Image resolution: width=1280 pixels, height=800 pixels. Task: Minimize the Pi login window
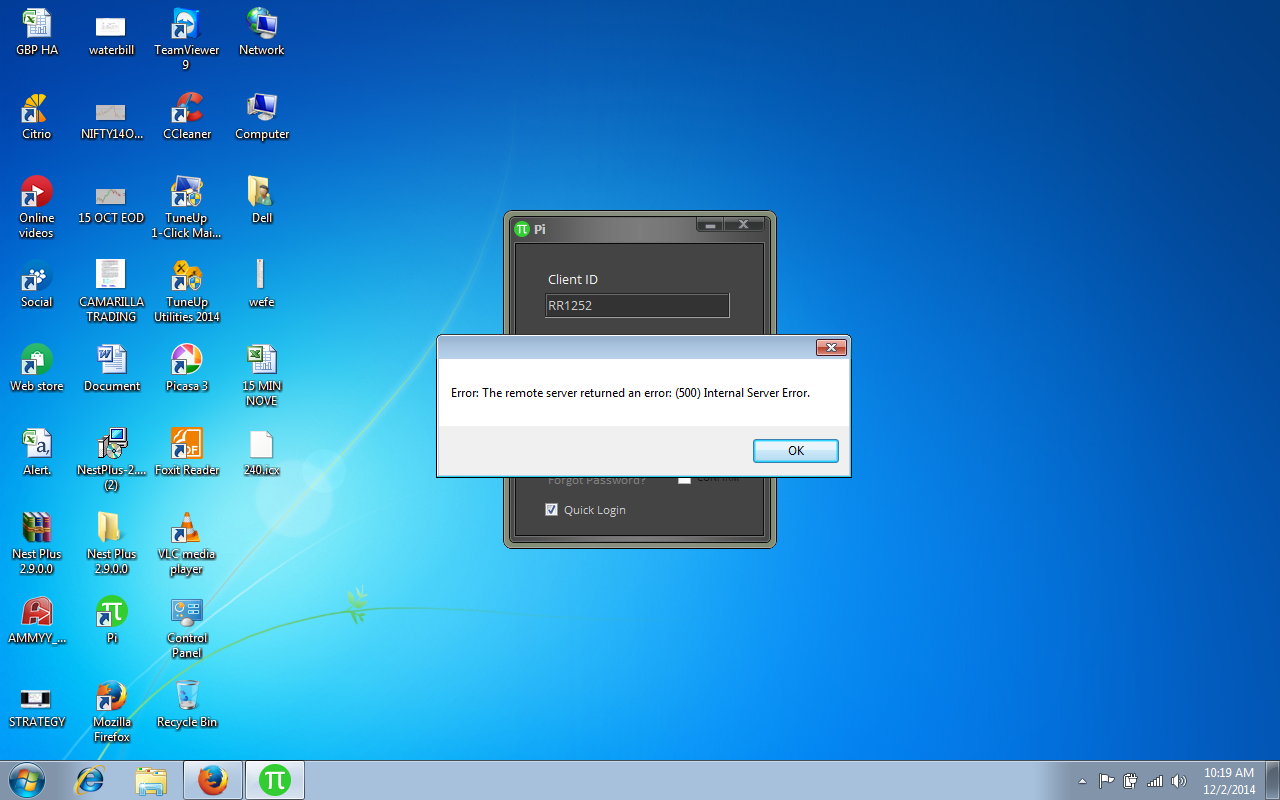tap(710, 225)
